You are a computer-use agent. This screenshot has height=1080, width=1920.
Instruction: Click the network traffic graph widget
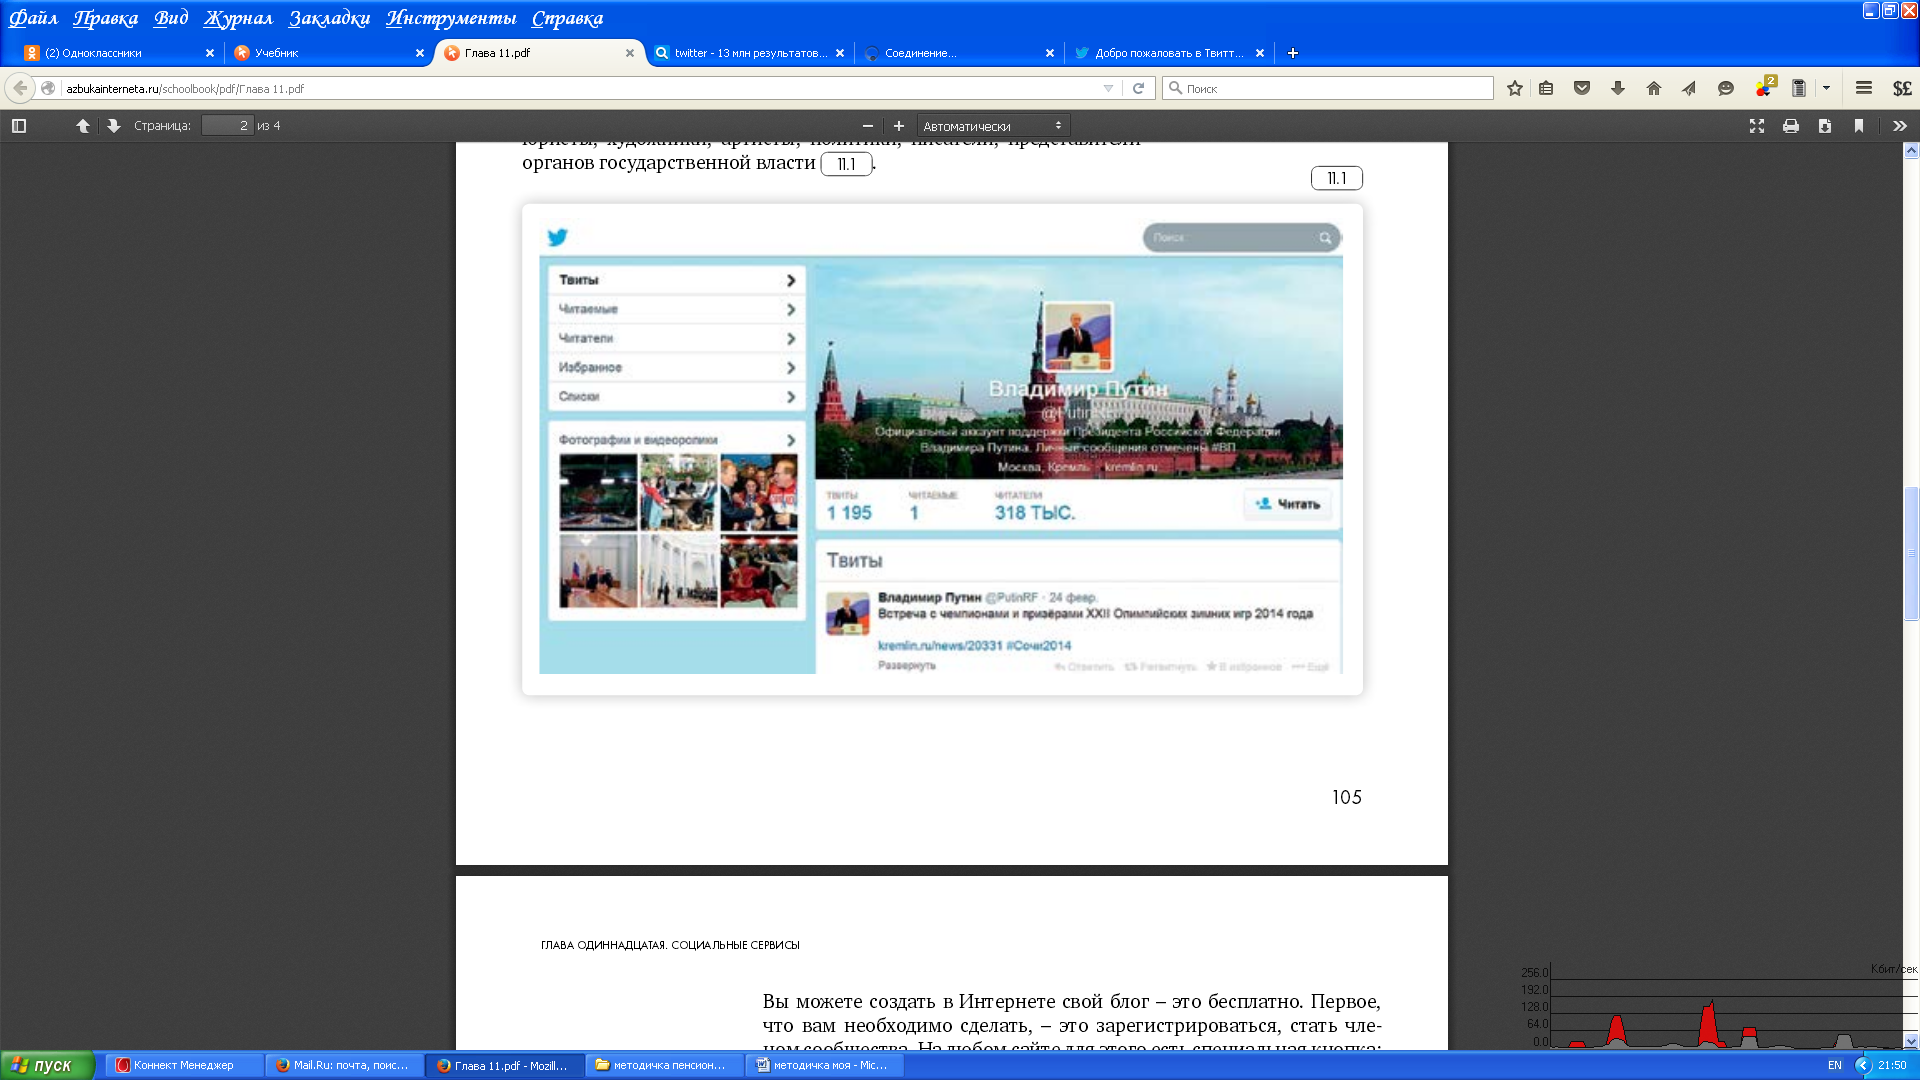coord(1717,1006)
